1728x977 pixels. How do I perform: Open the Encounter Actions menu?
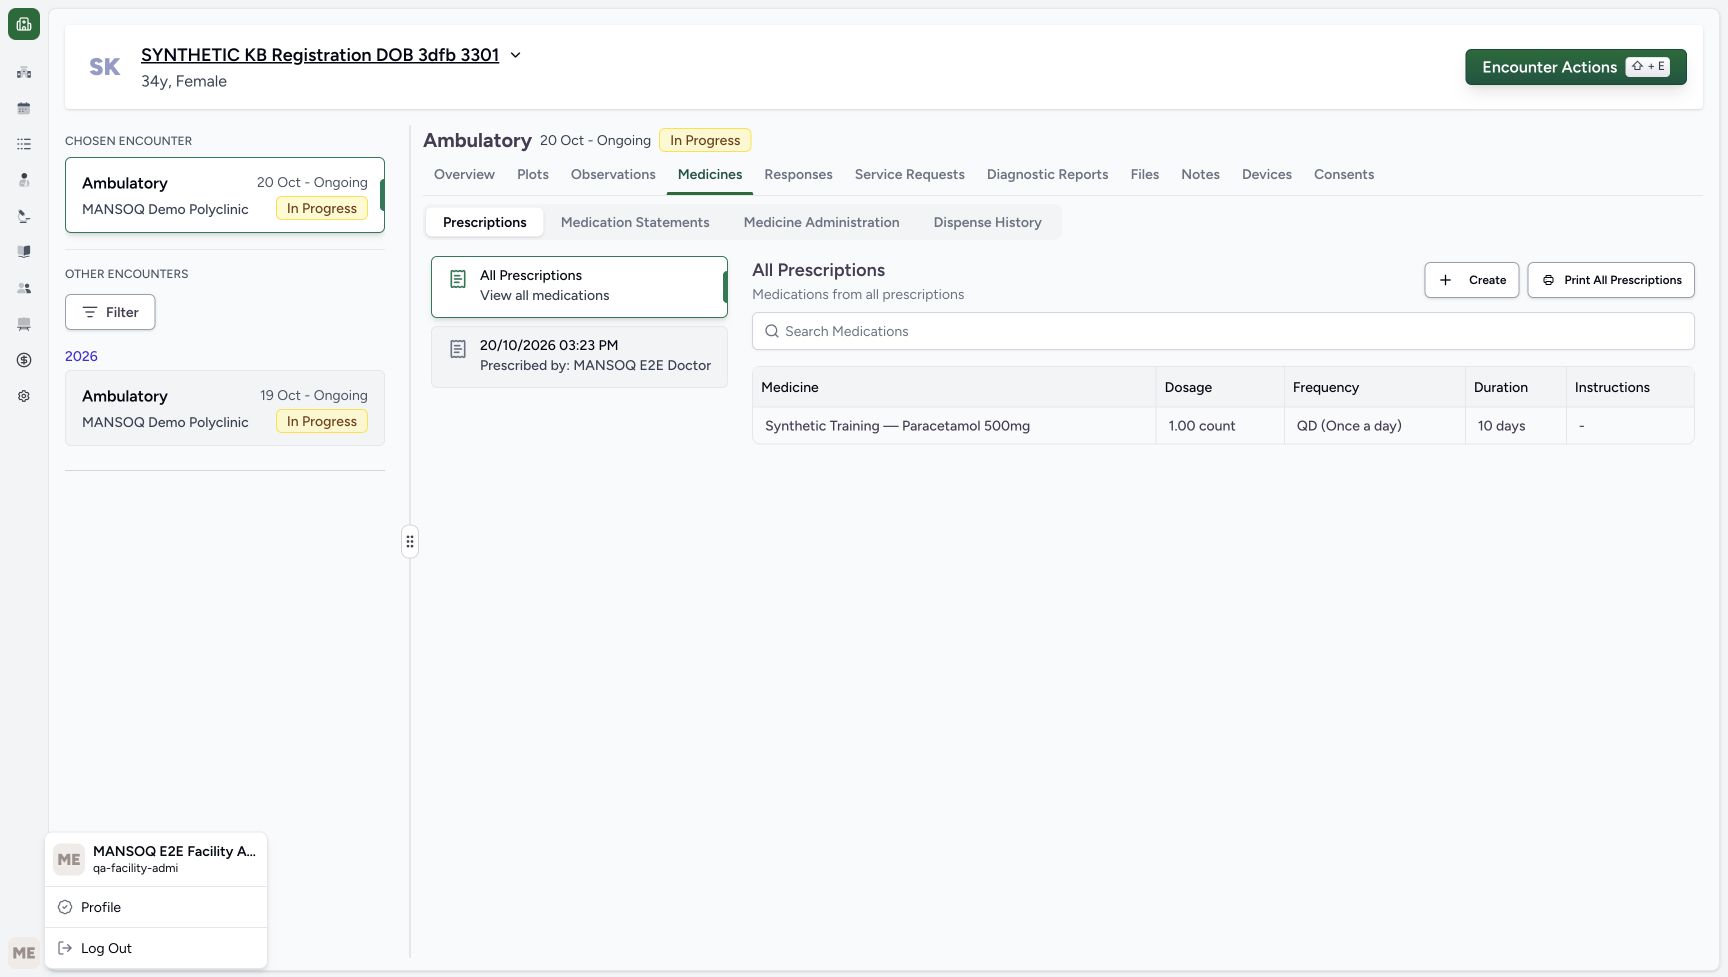(1575, 67)
